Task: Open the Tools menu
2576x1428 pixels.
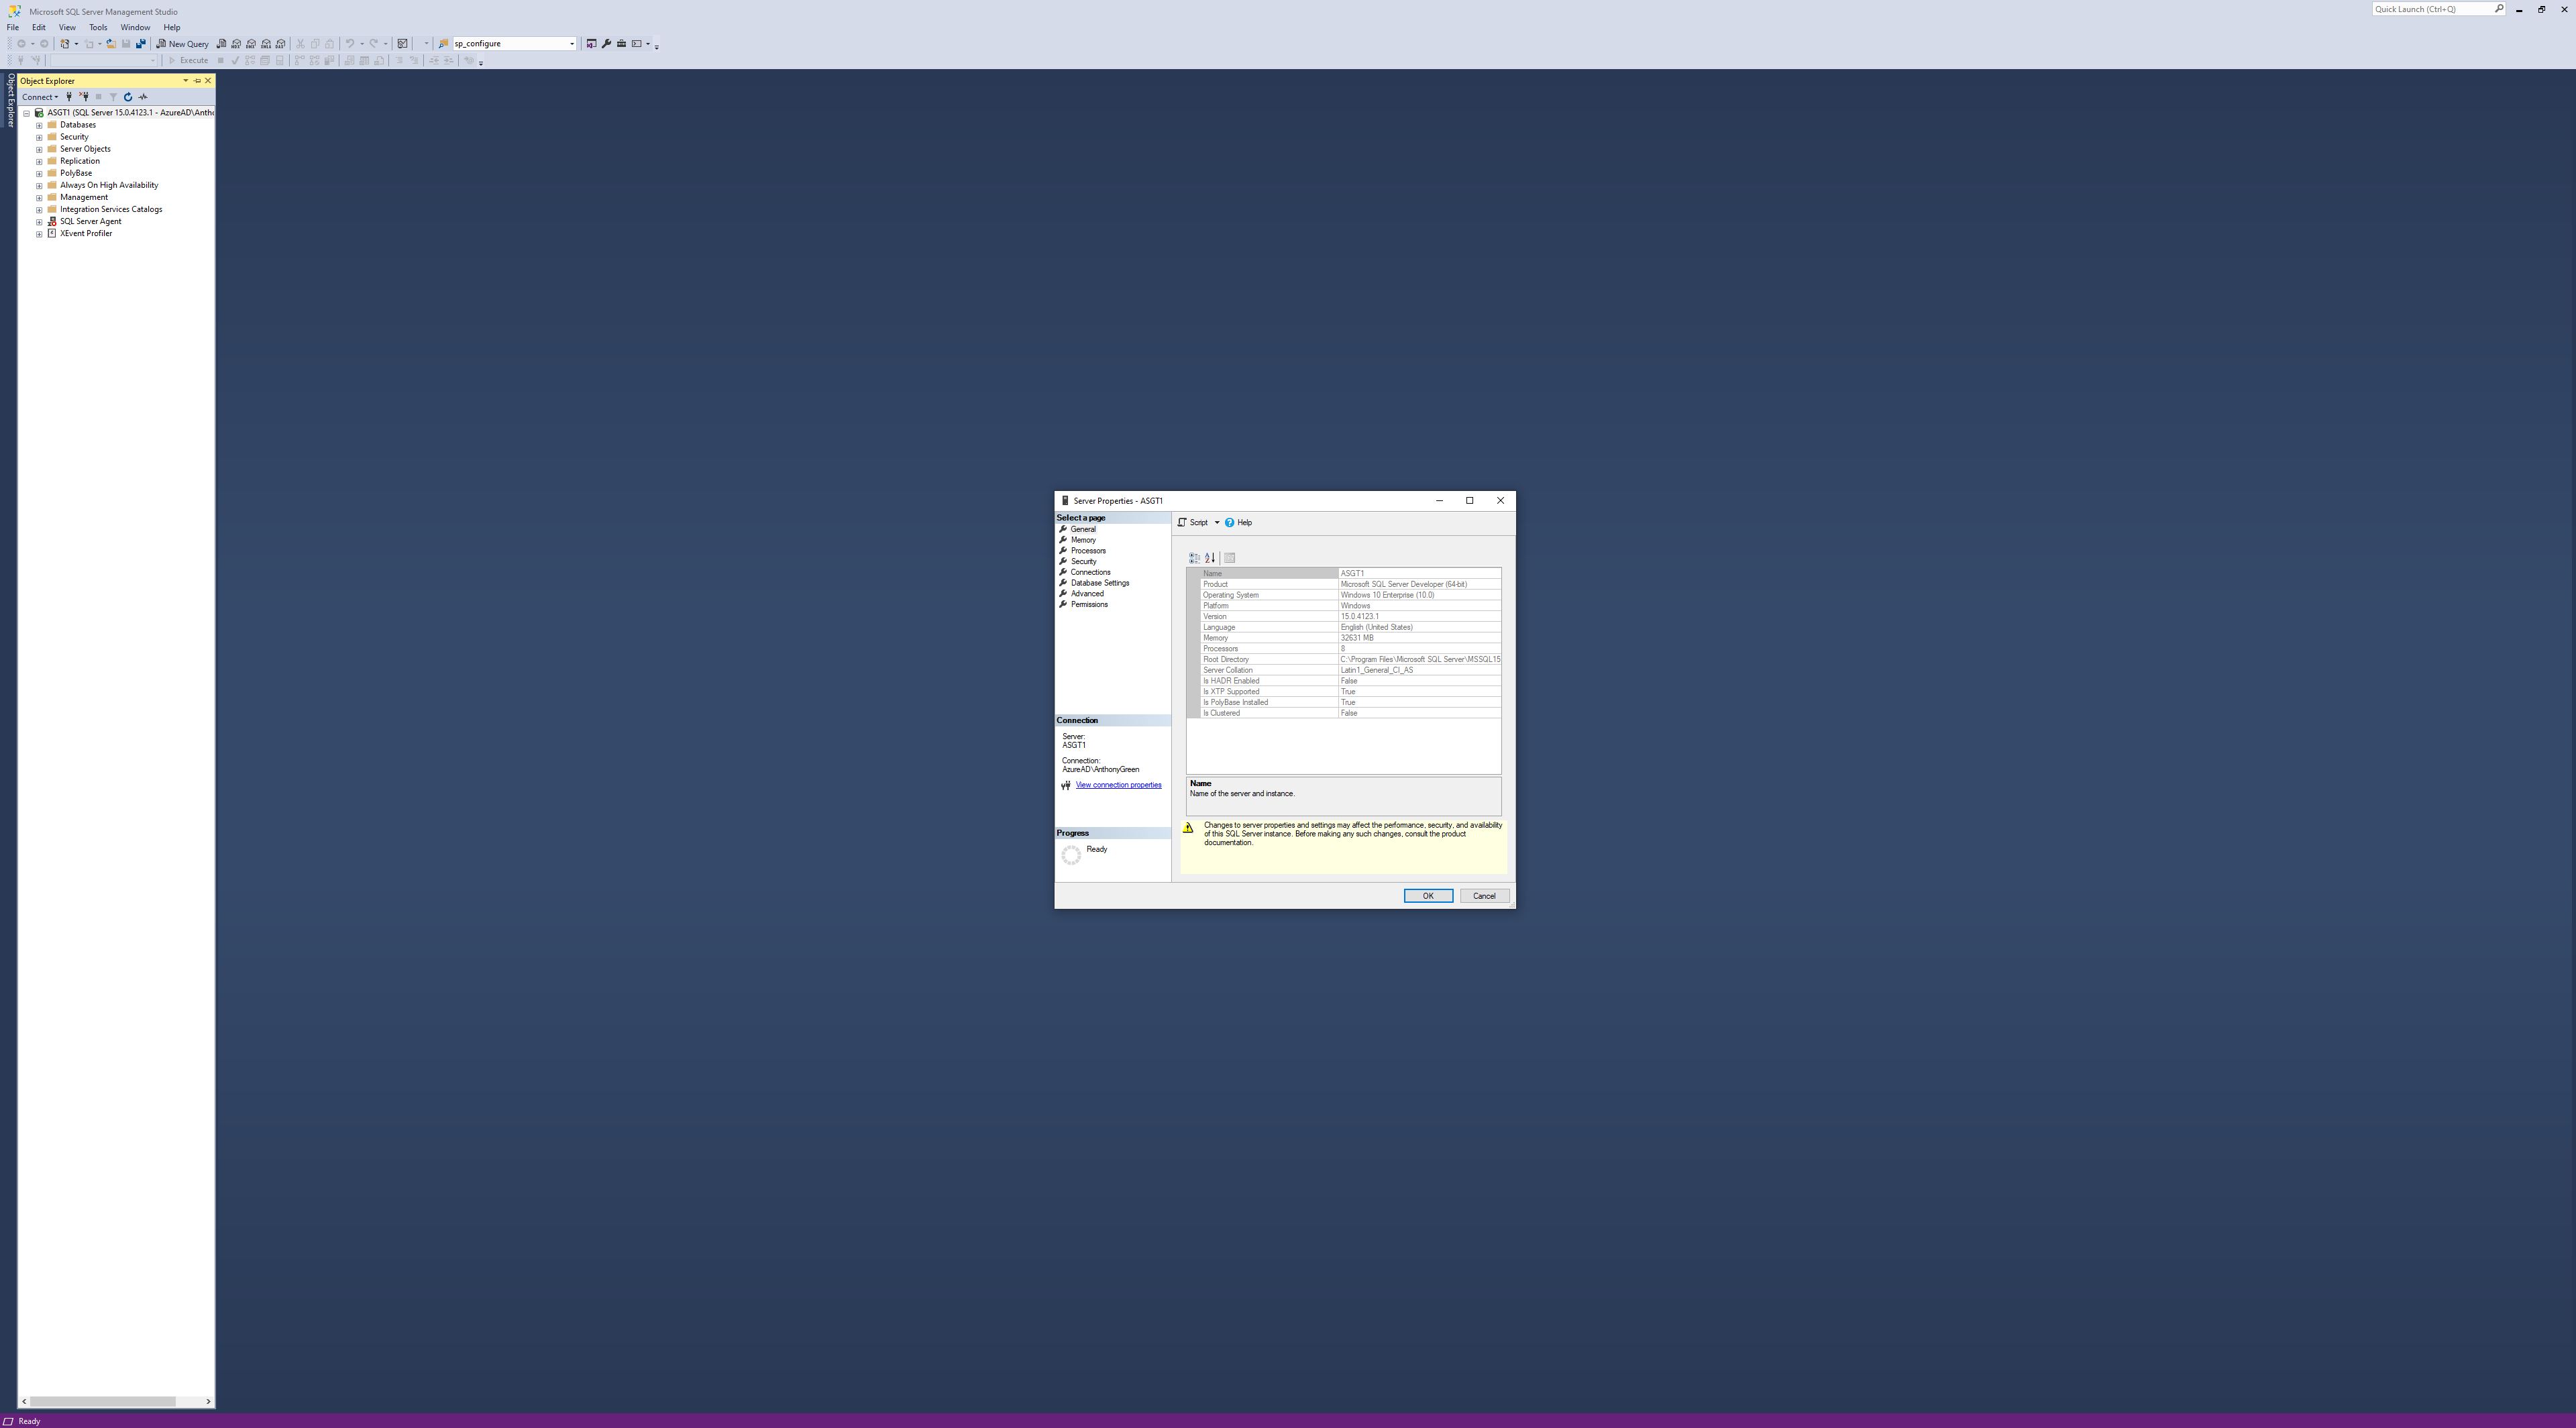Action: click(98, 28)
